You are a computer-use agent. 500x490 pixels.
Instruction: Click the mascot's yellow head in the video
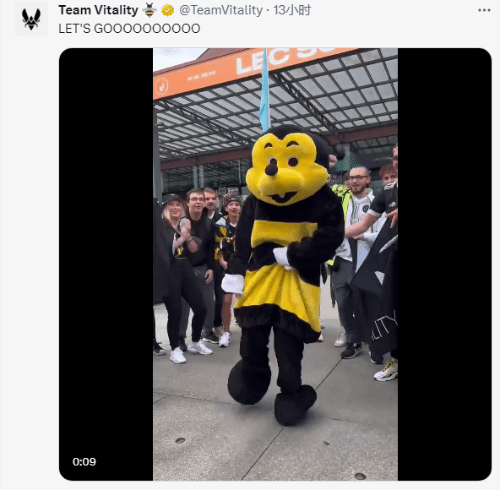tap(286, 167)
